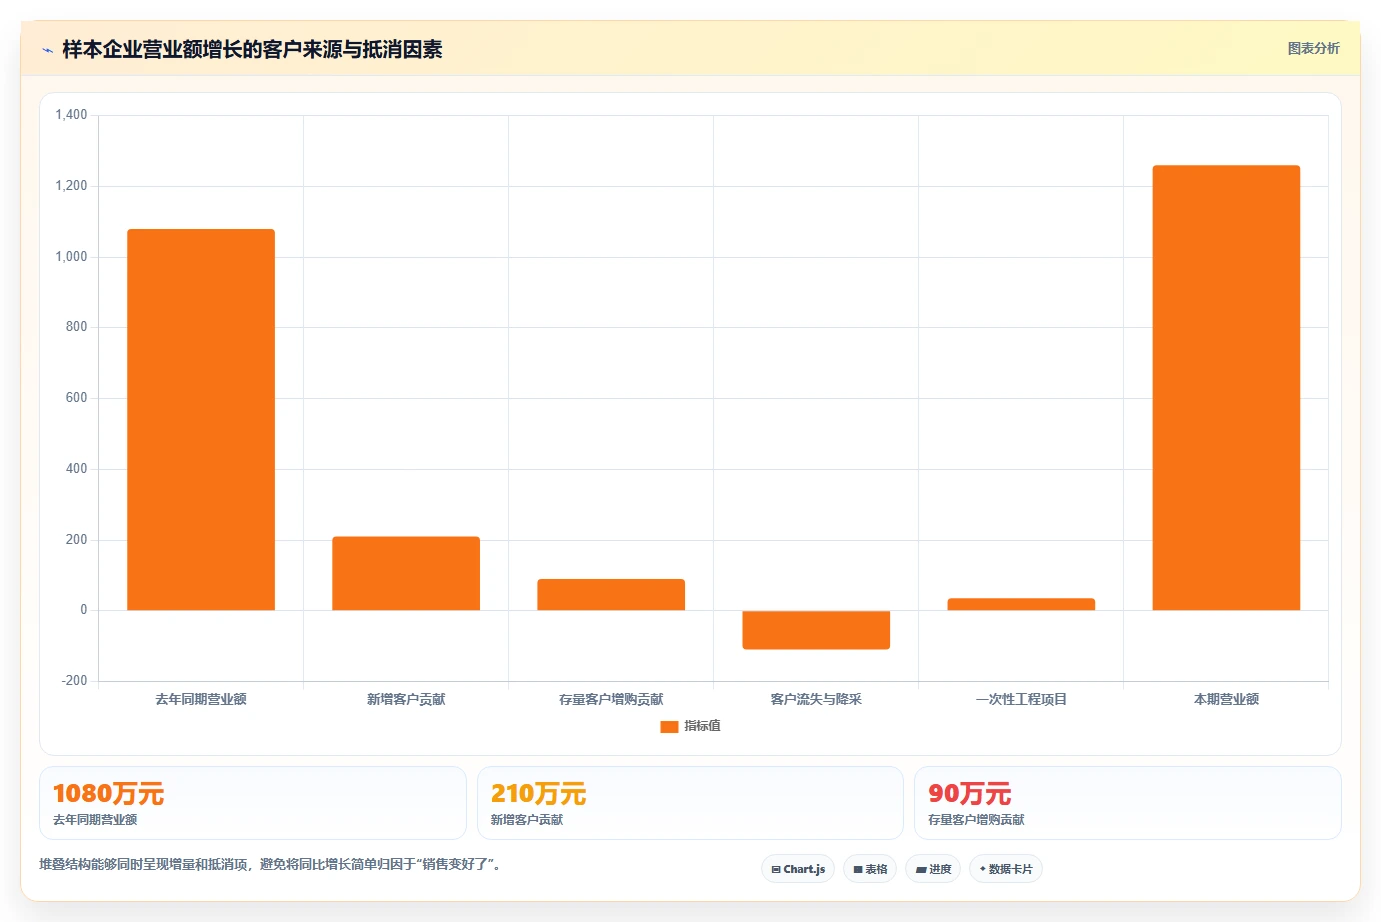
Task: Click the 一次性工程项目 bar
Action: click(1021, 604)
